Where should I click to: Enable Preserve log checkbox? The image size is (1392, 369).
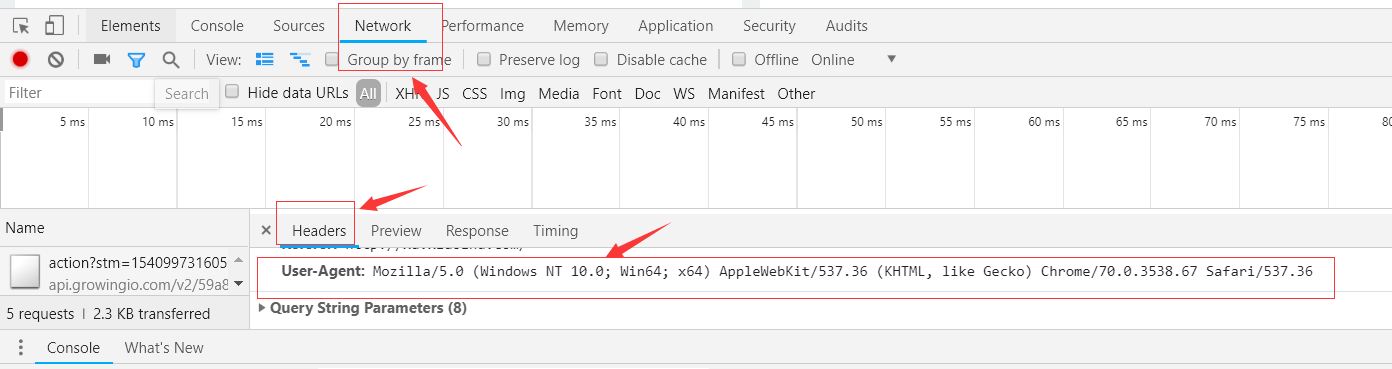click(x=484, y=59)
